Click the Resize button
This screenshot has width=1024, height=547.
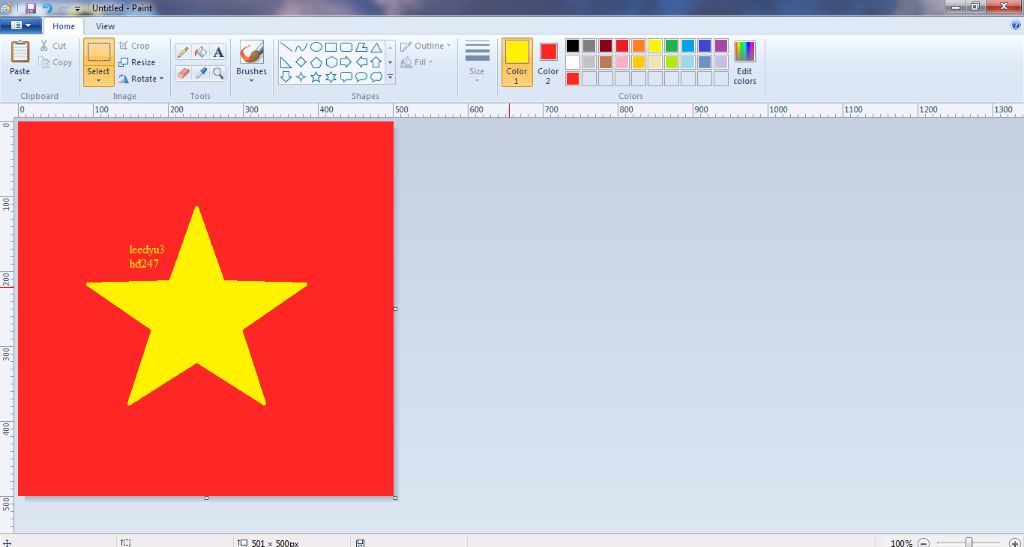tap(137, 62)
